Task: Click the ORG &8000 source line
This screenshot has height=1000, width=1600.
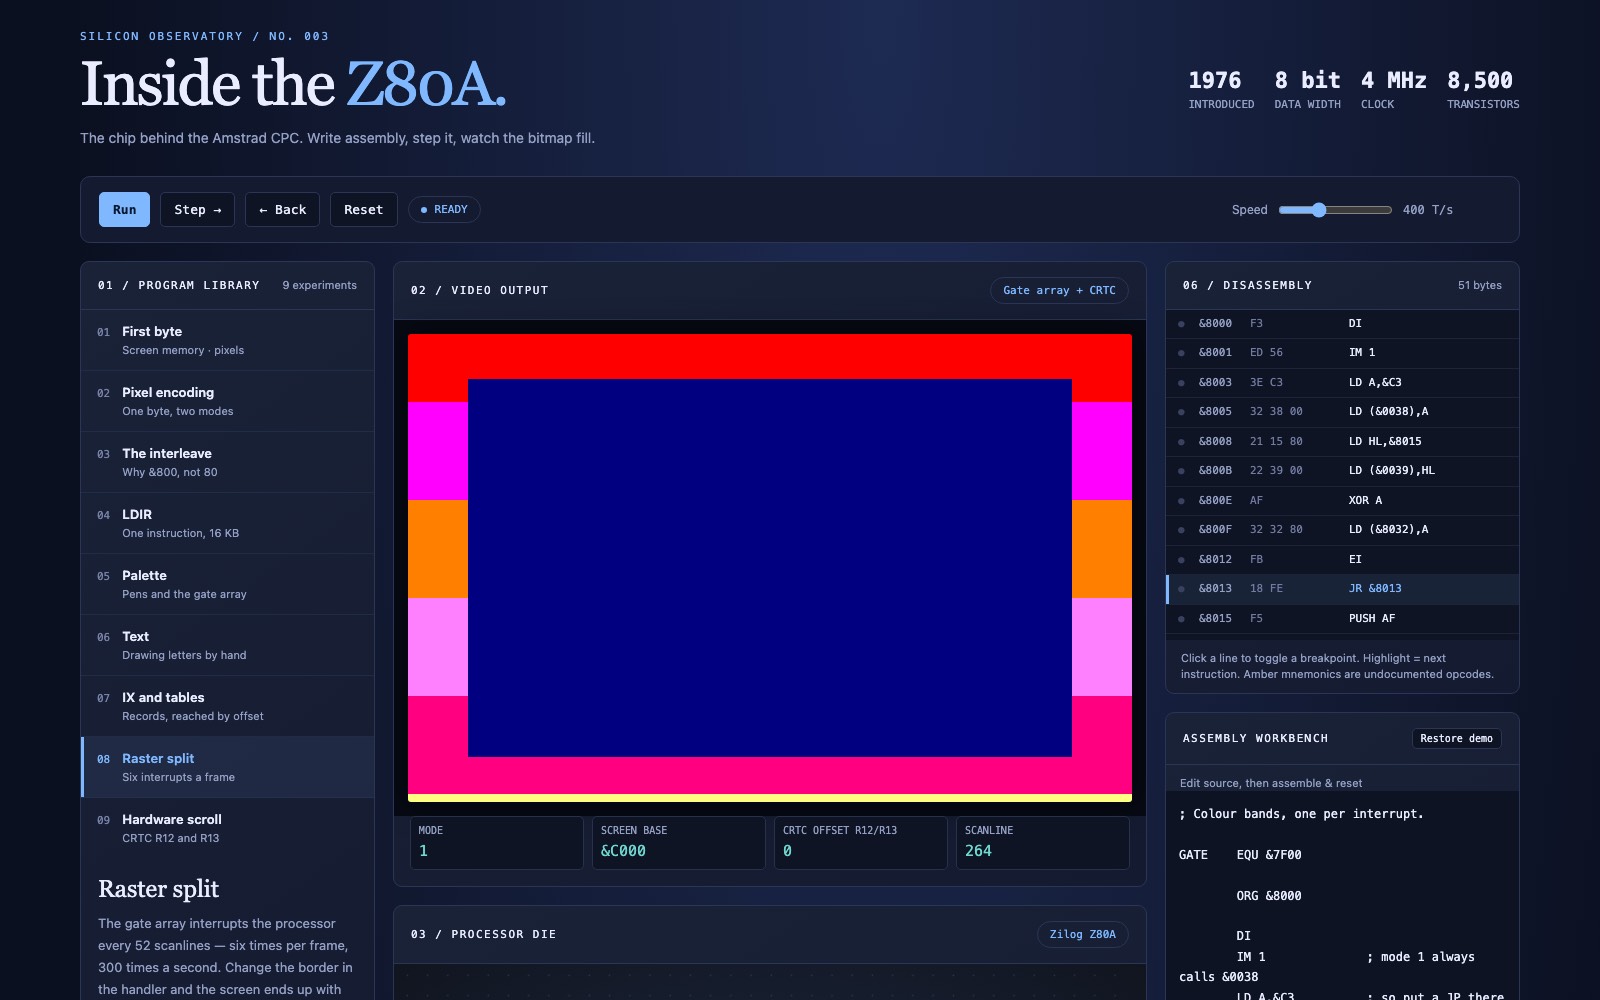Action: point(1269,896)
